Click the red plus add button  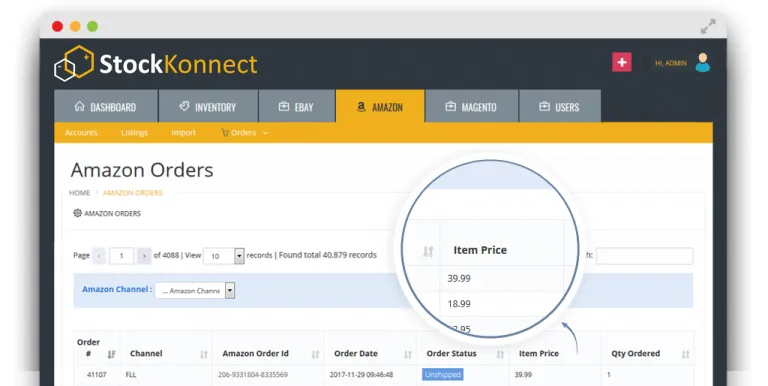pyautogui.click(x=622, y=62)
